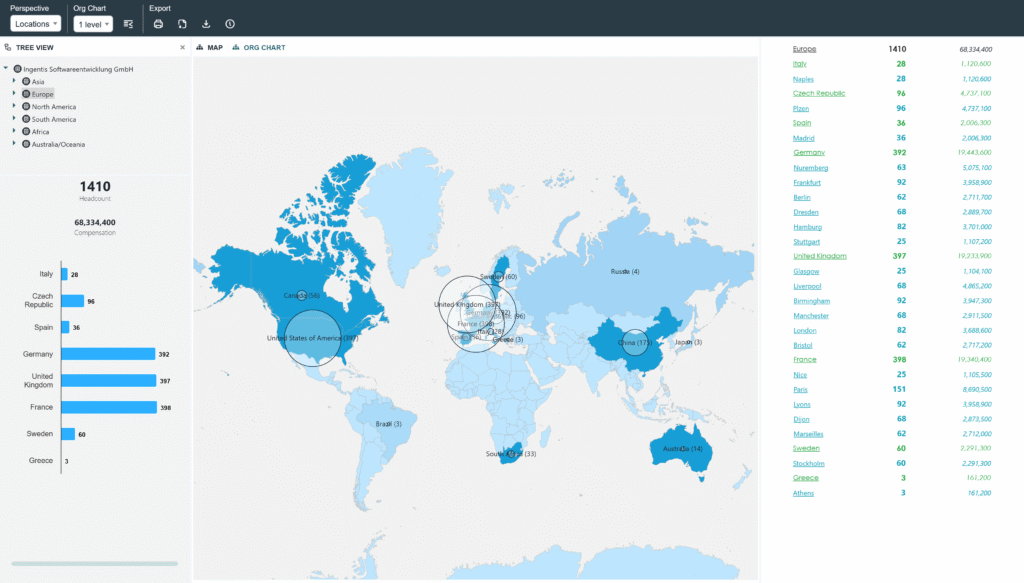Open the Marseilles link
Viewport: 1024px width, 583px height.
[808, 434]
